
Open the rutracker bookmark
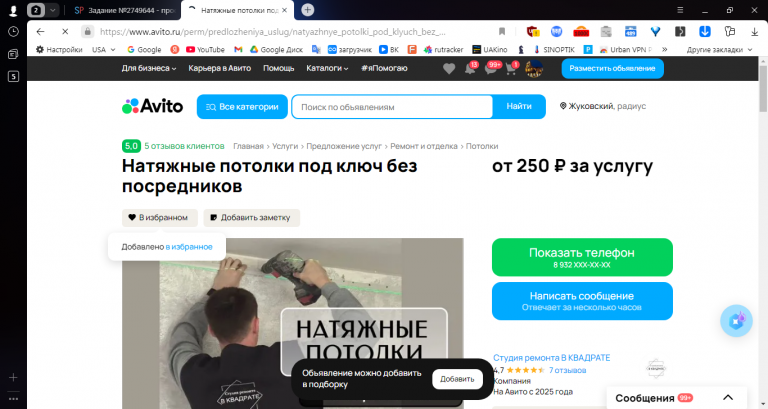tap(443, 49)
